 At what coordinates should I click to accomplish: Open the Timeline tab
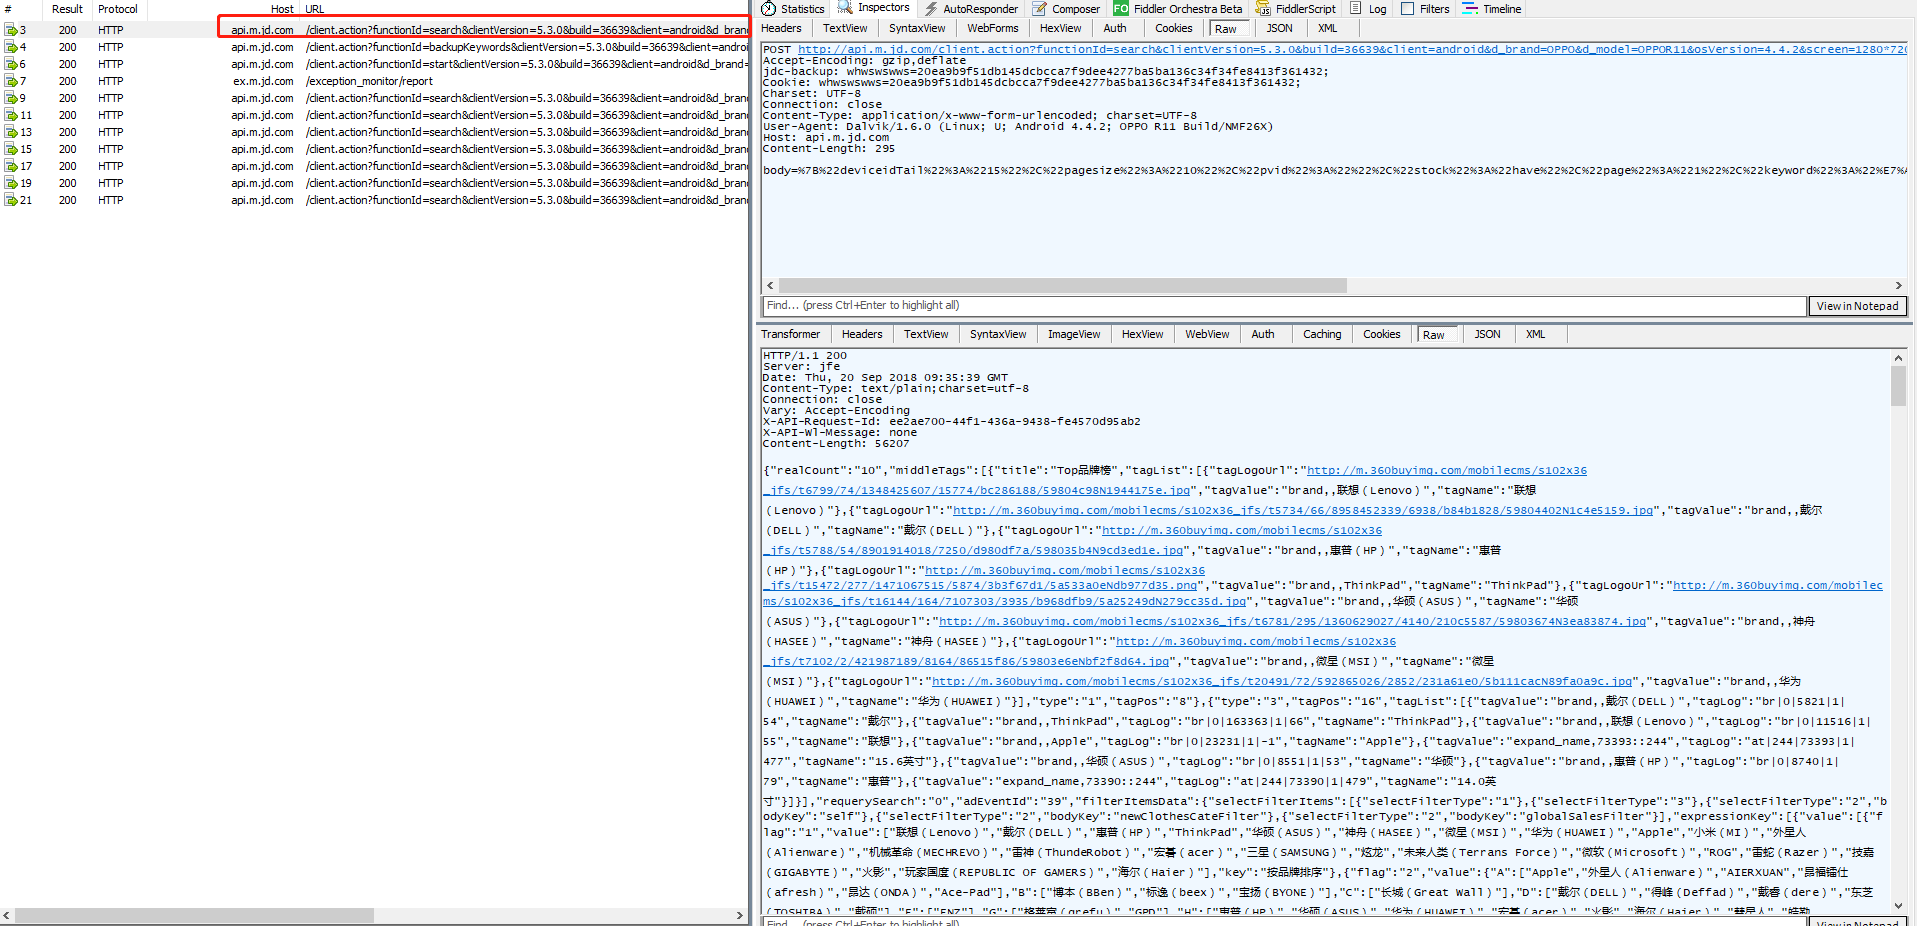1492,9
